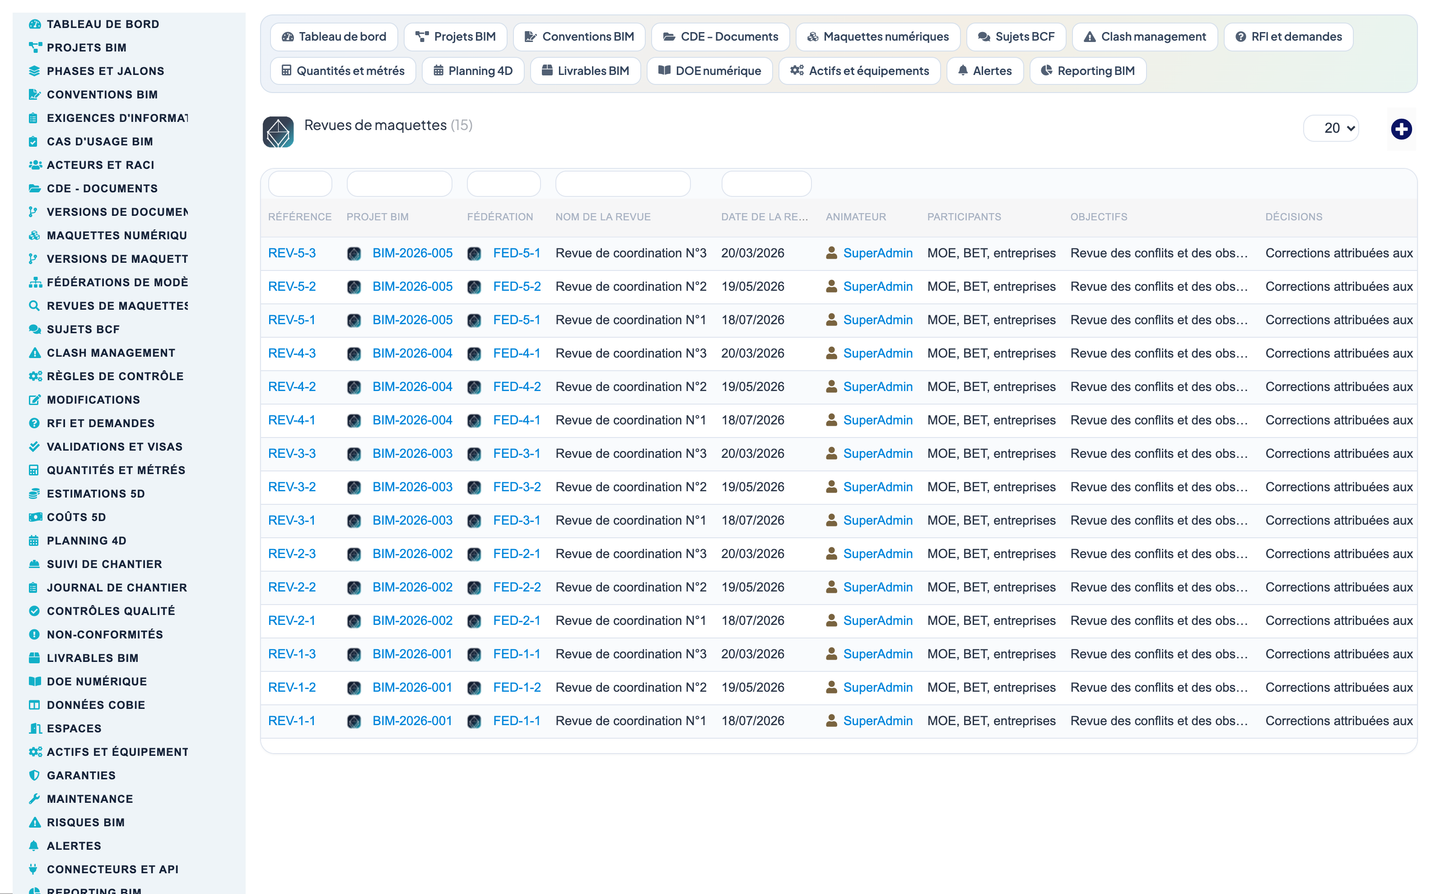
Task: Open the rows-per-page dropdown showing 20
Action: pyautogui.click(x=1331, y=128)
